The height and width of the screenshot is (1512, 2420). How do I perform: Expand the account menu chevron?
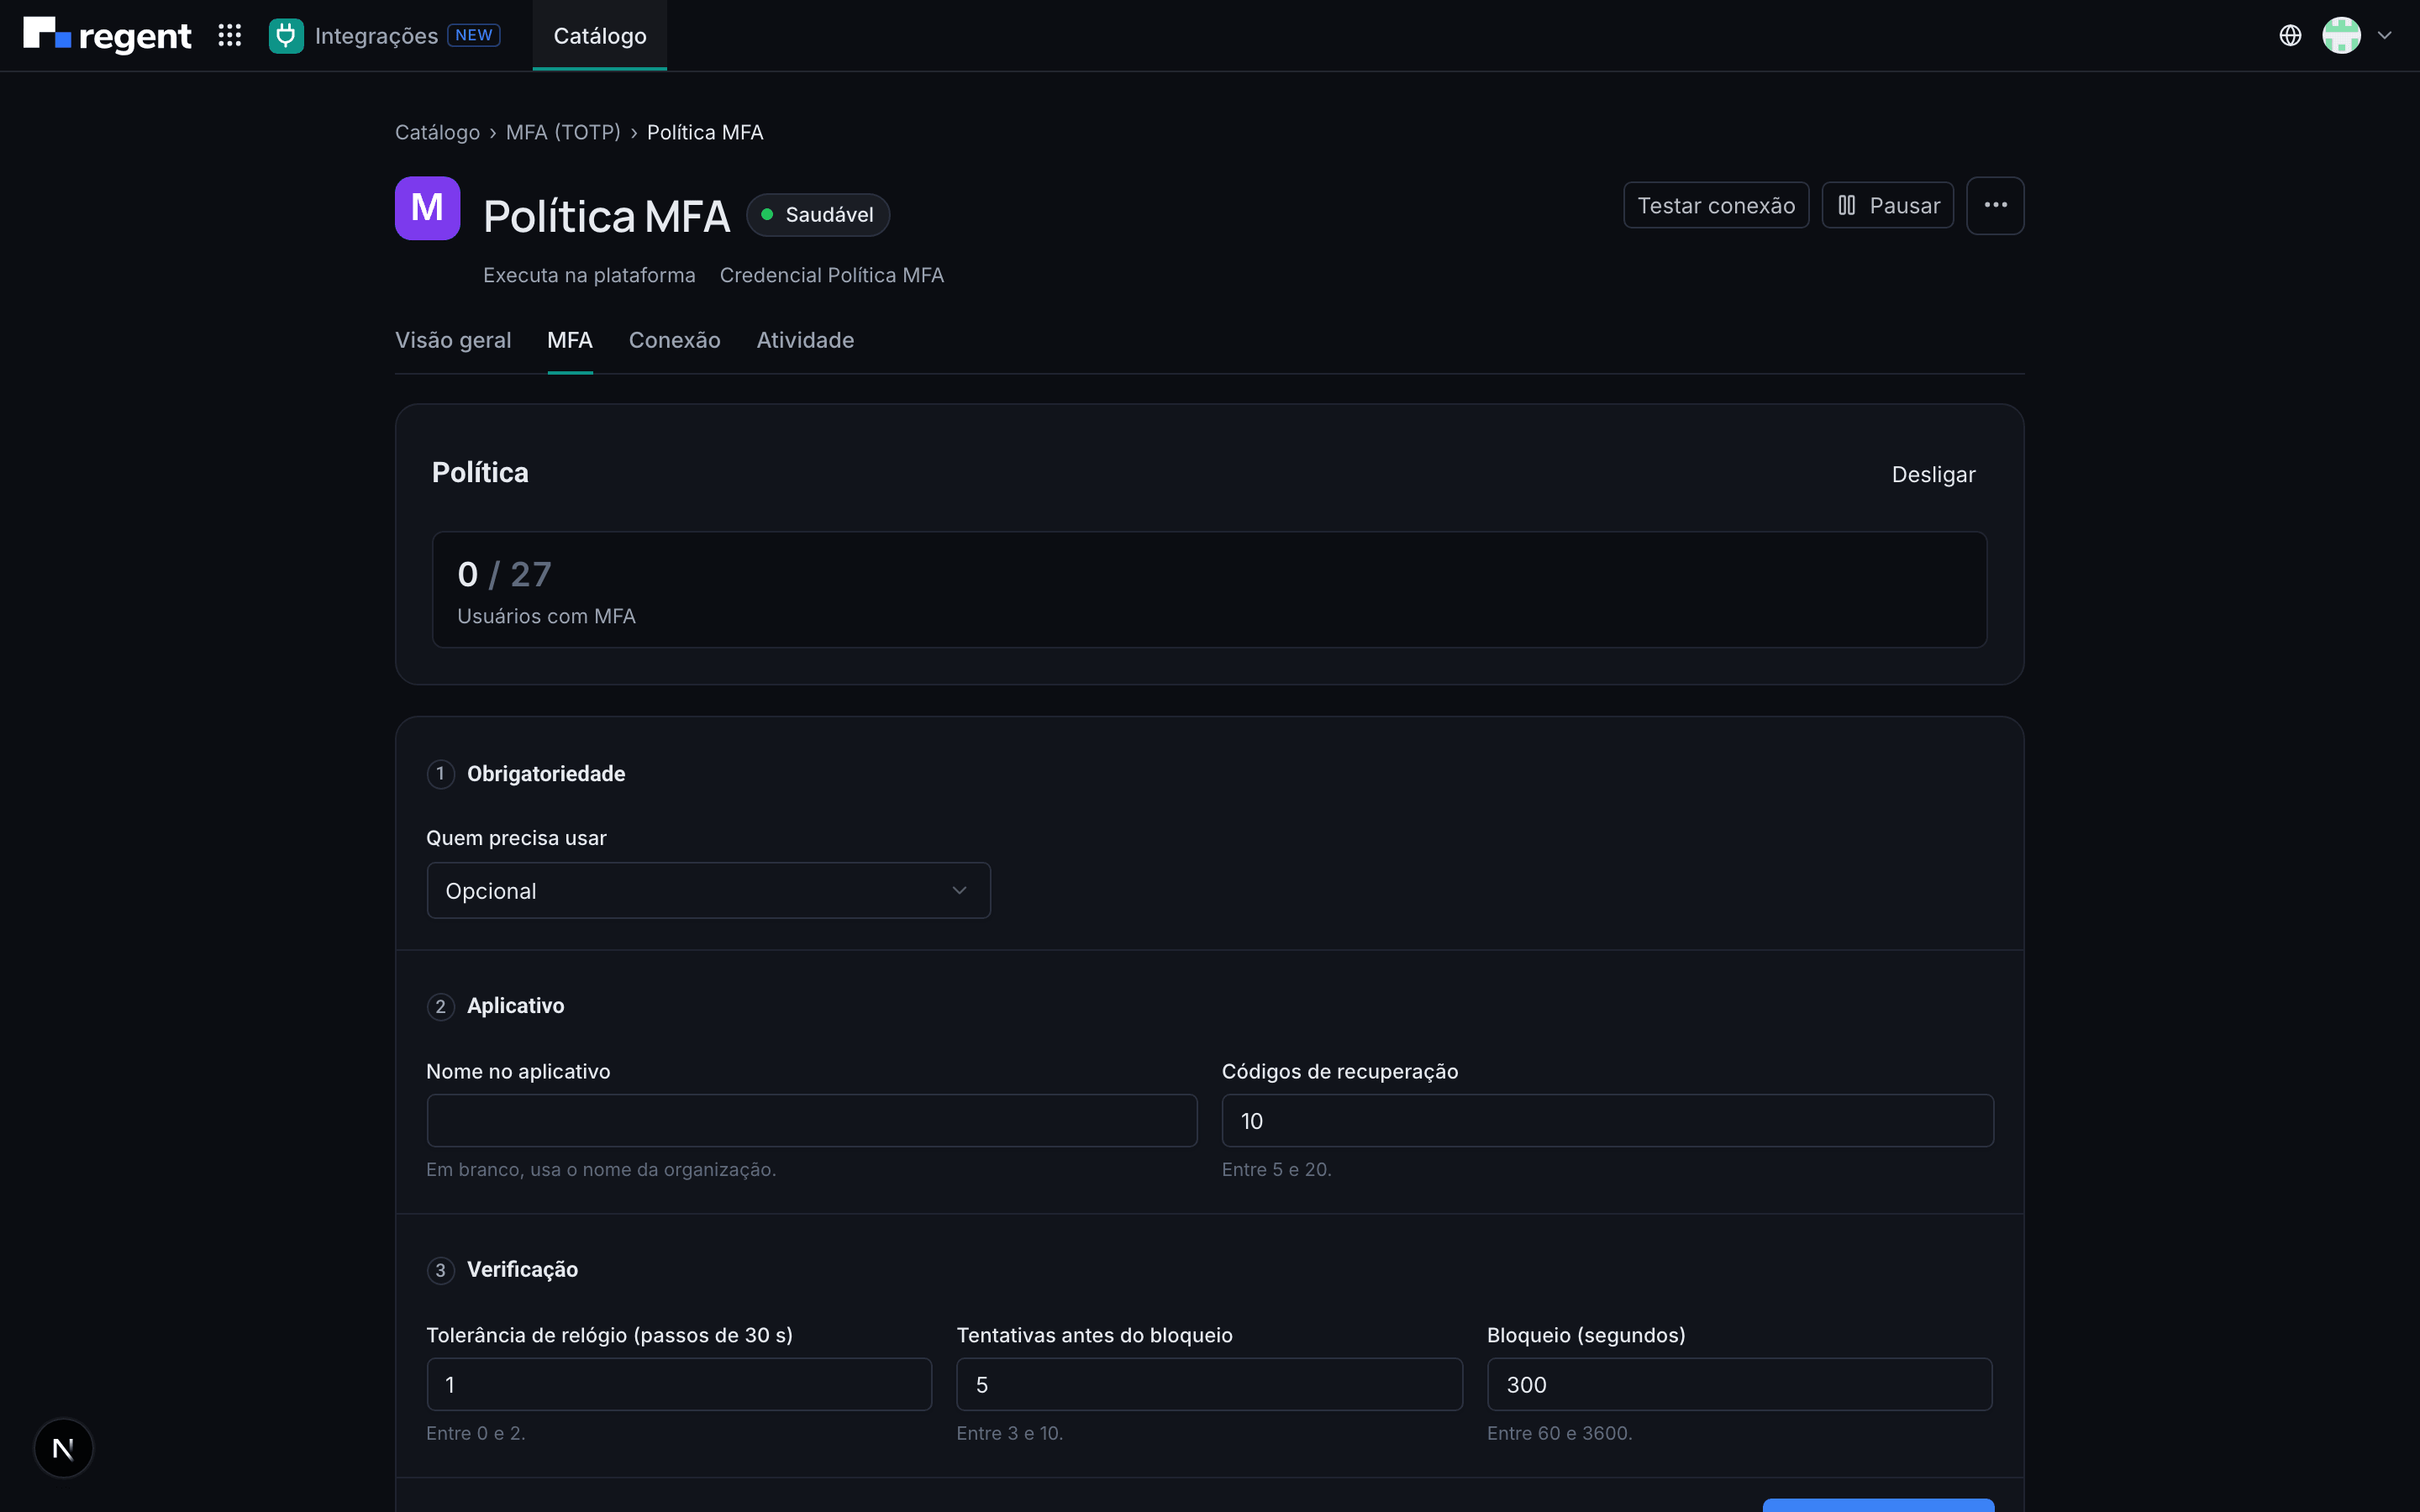click(x=2384, y=36)
